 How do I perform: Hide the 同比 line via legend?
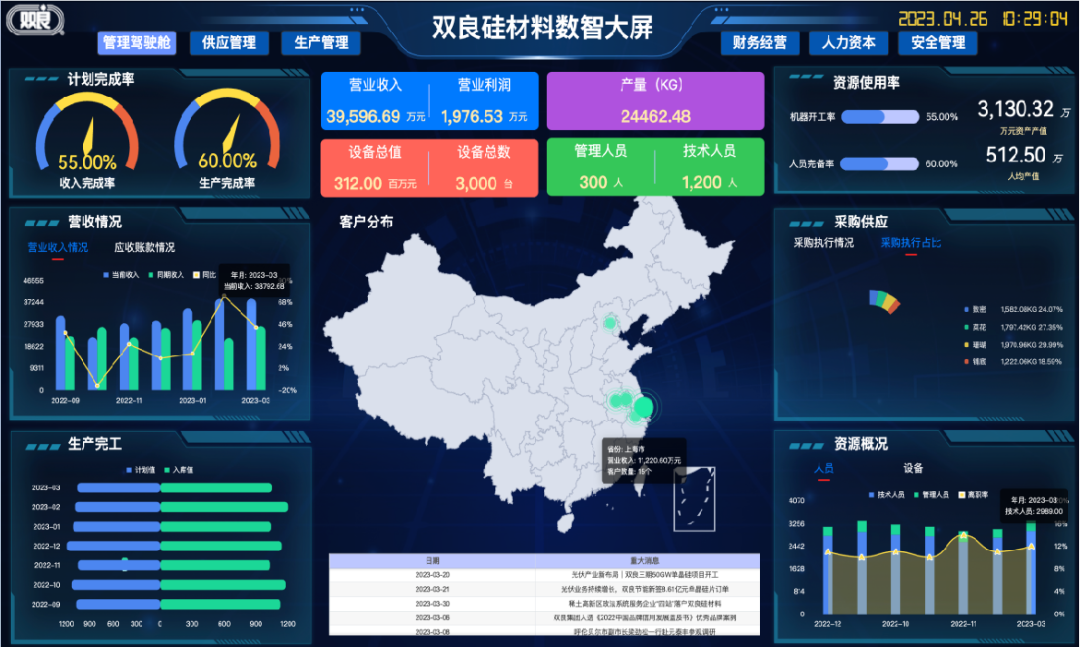(205, 275)
